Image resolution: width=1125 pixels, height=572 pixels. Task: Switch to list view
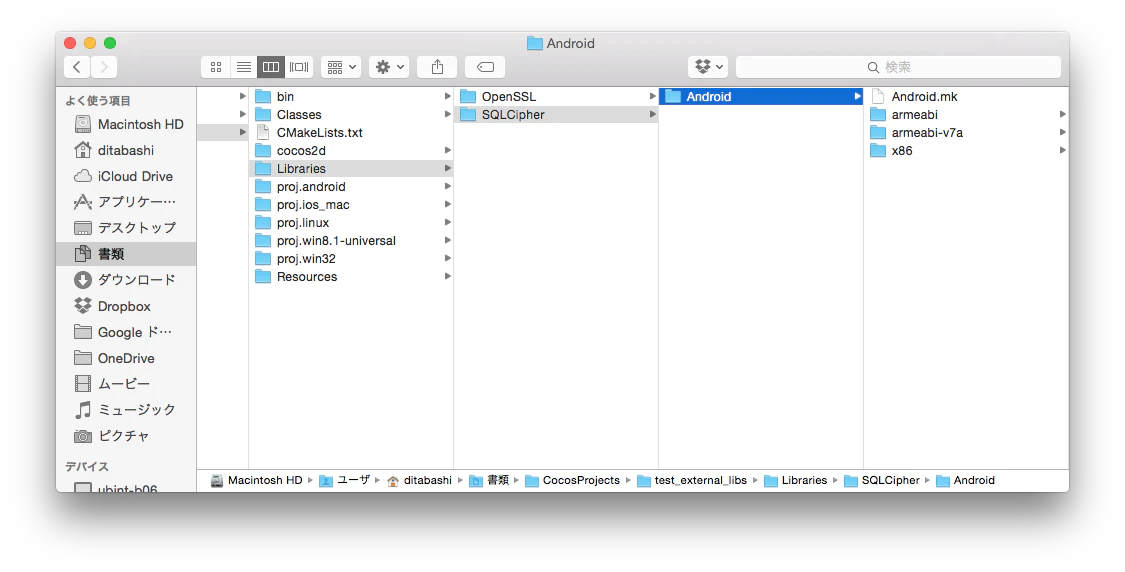[243, 67]
